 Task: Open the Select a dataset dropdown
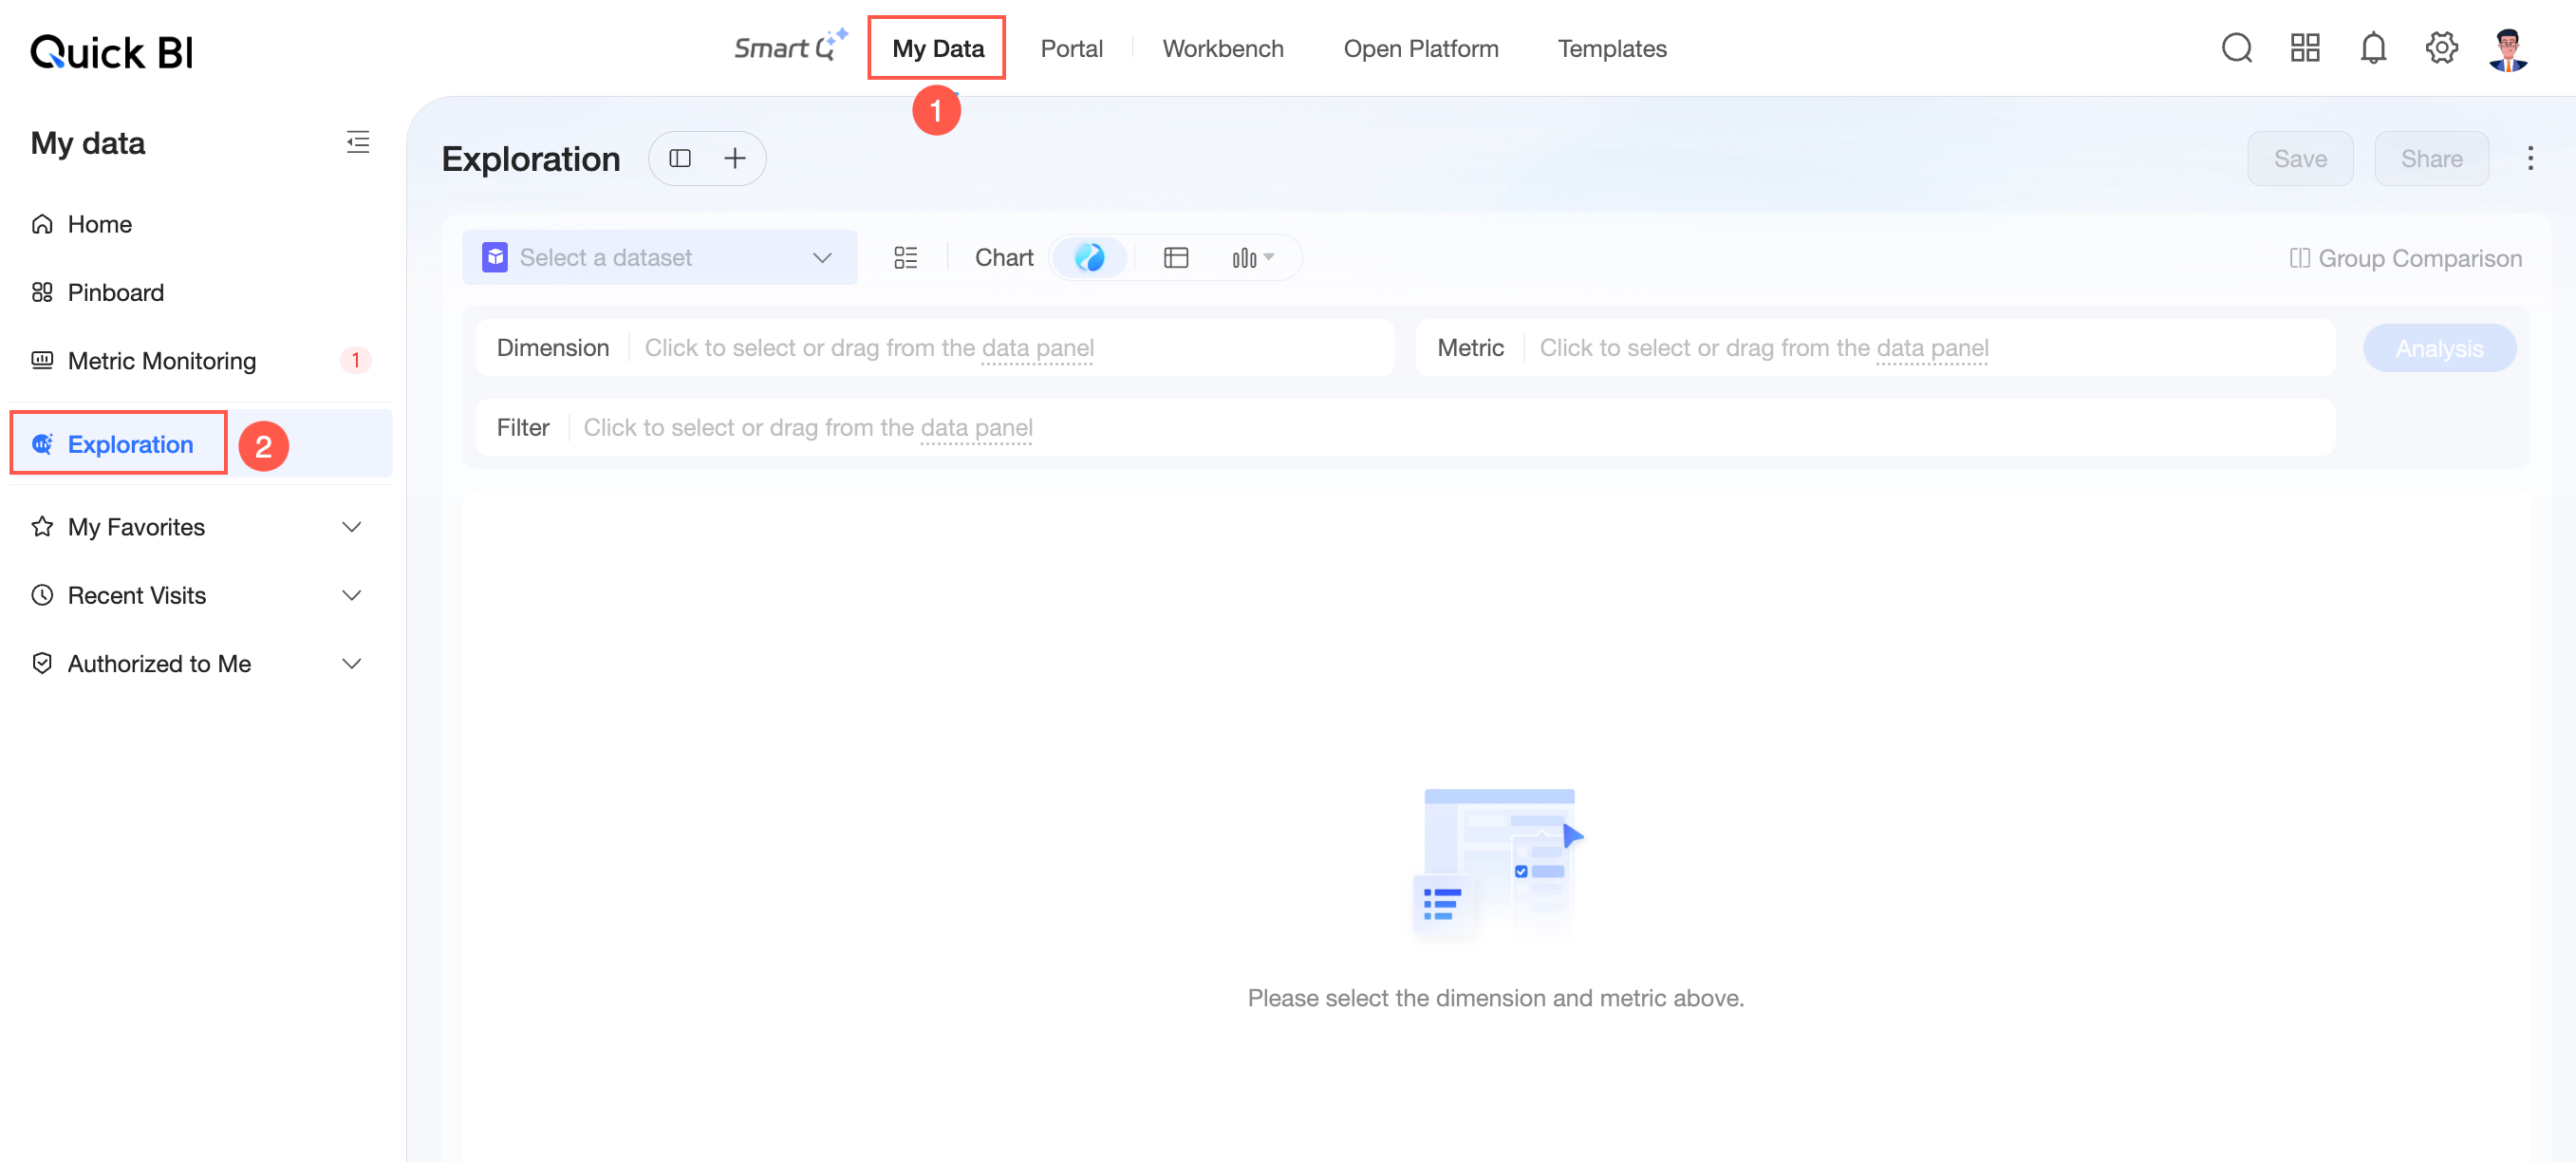(x=659, y=258)
